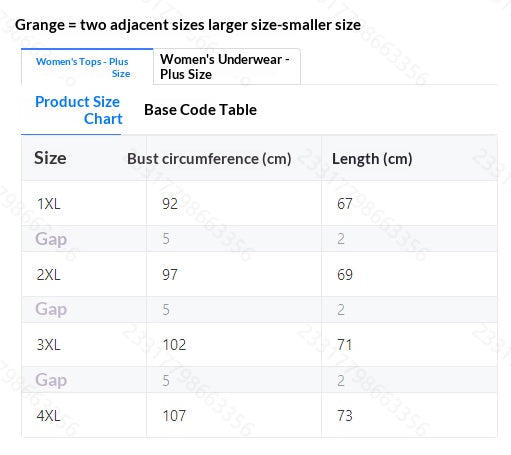Click length value 73 for 4XL

(345, 416)
